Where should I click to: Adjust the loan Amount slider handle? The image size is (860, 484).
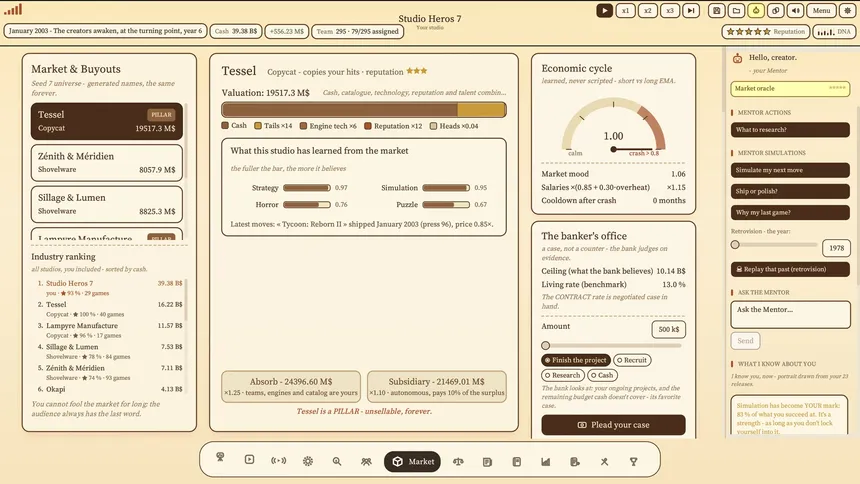545,346
